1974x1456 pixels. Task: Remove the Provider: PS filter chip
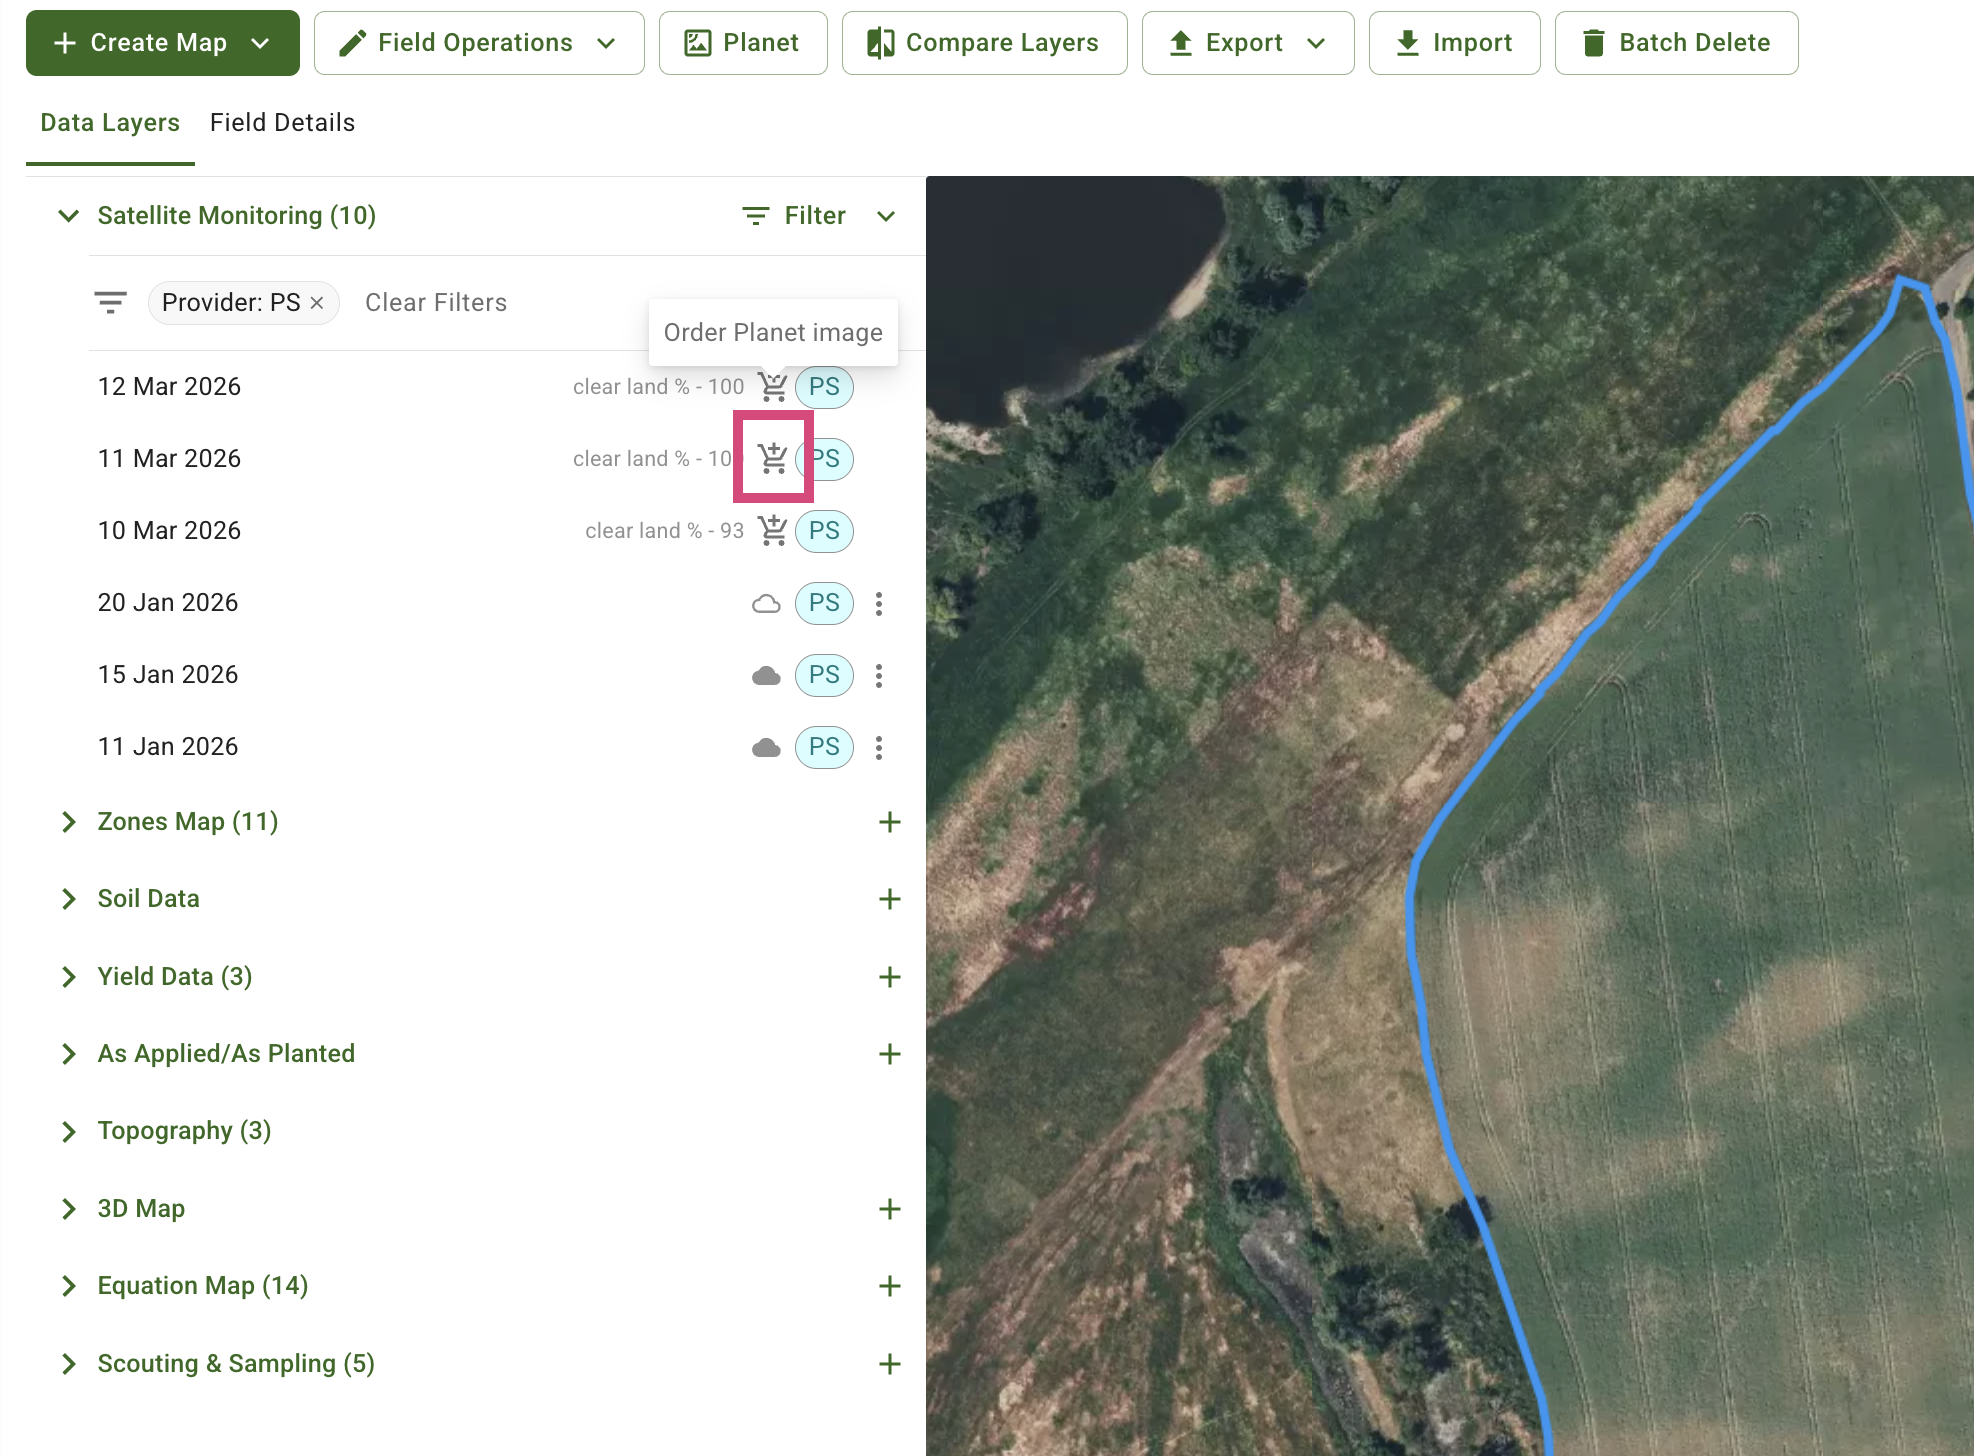pyautogui.click(x=317, y=302)
